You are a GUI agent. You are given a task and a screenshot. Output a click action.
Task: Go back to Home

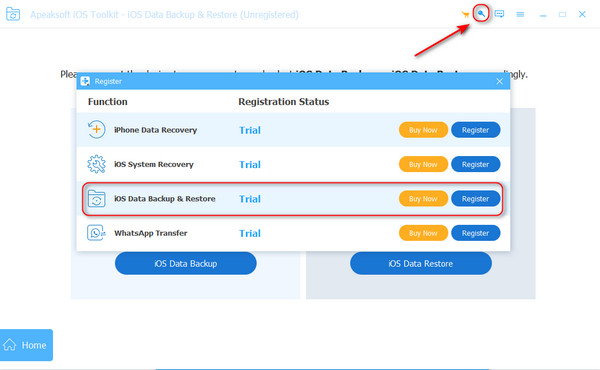[26, 345]
